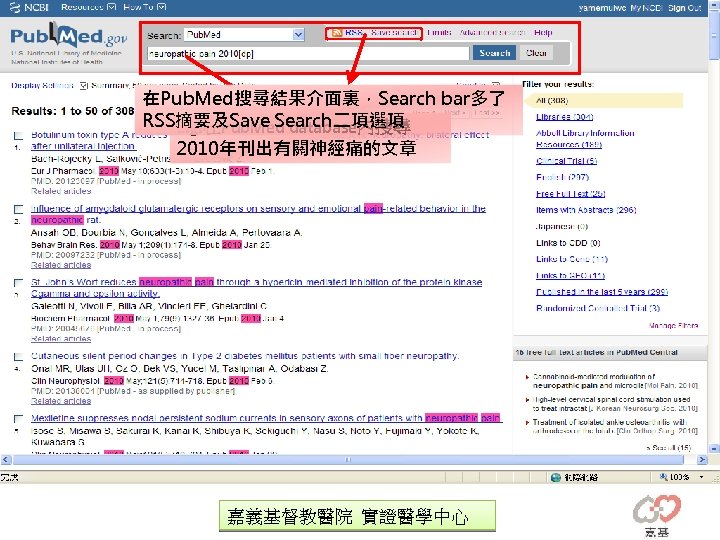Filter by Published in the last 5 years
The height and width of the screenshot is (540, 720).
(602, 292)
